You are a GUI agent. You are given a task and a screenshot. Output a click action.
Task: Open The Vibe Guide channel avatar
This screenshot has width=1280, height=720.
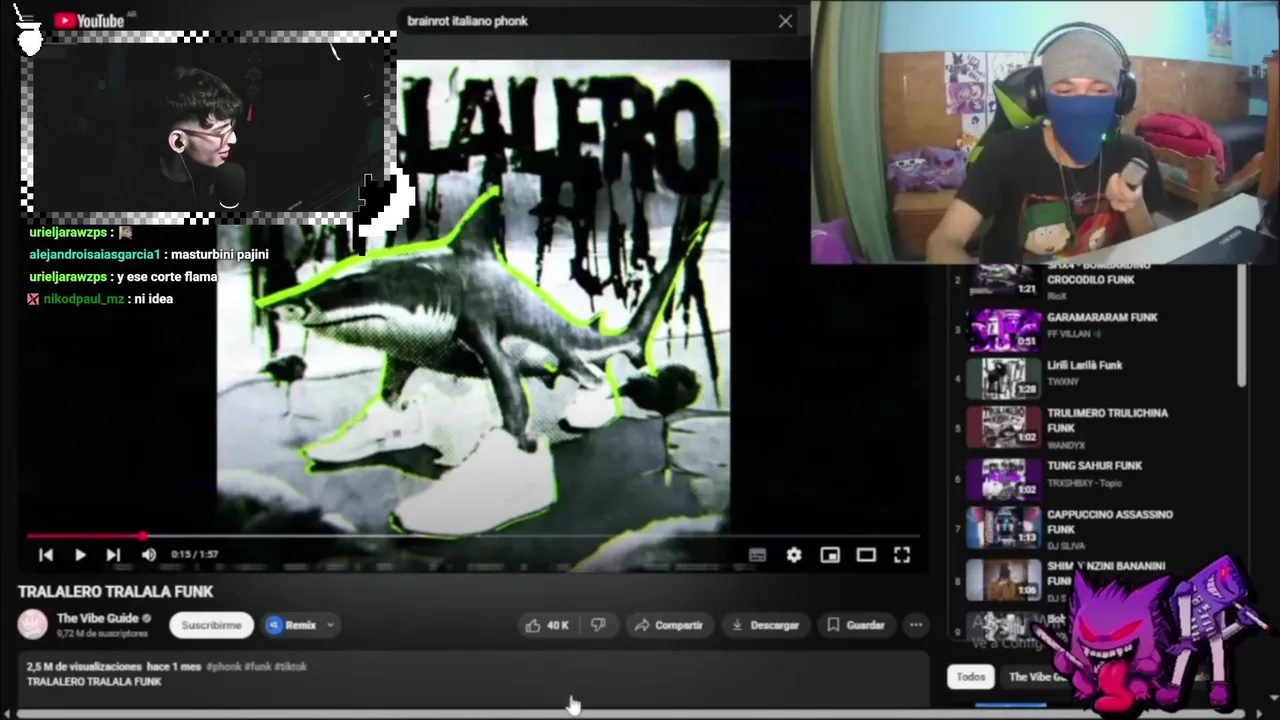tap(33, 625)
